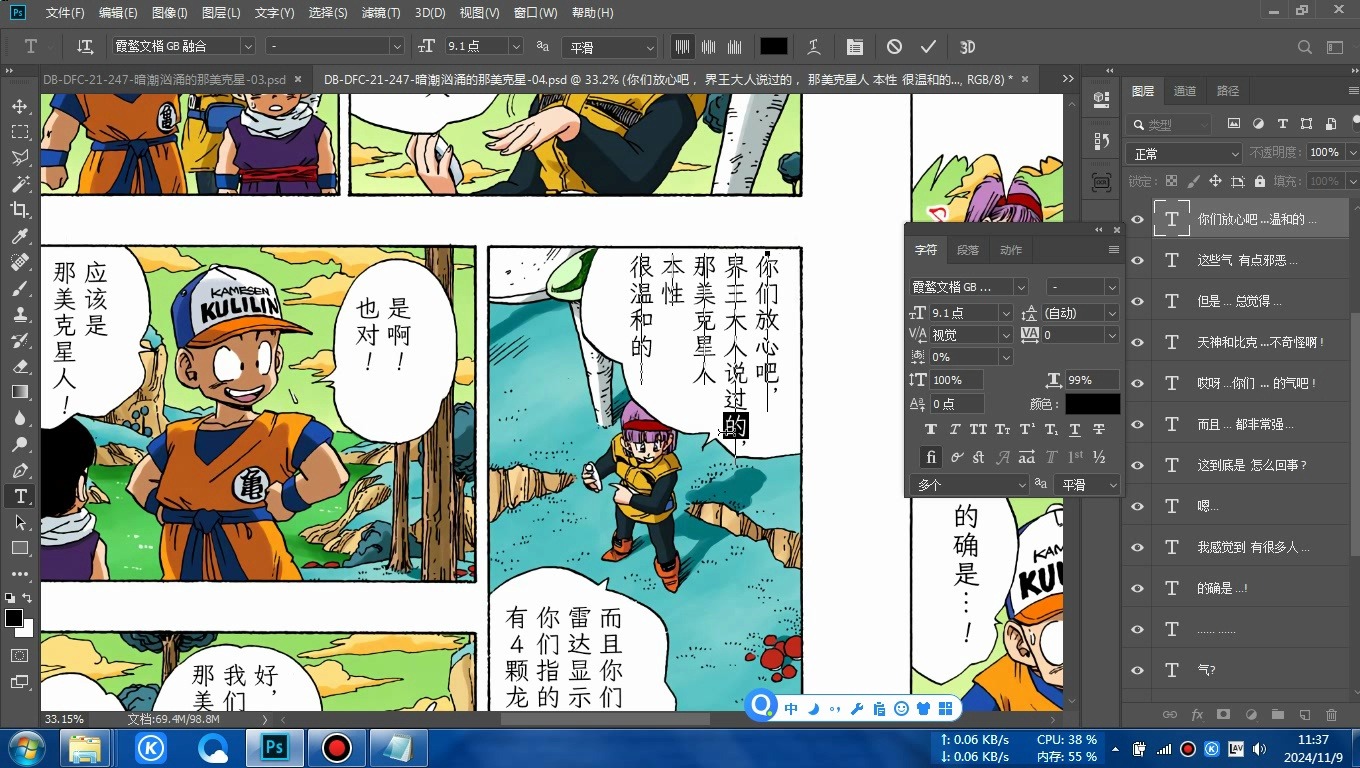
Task: Click 颜色 swatch in Character panel
Action: pyautogui.click(x=1092, y=404)
